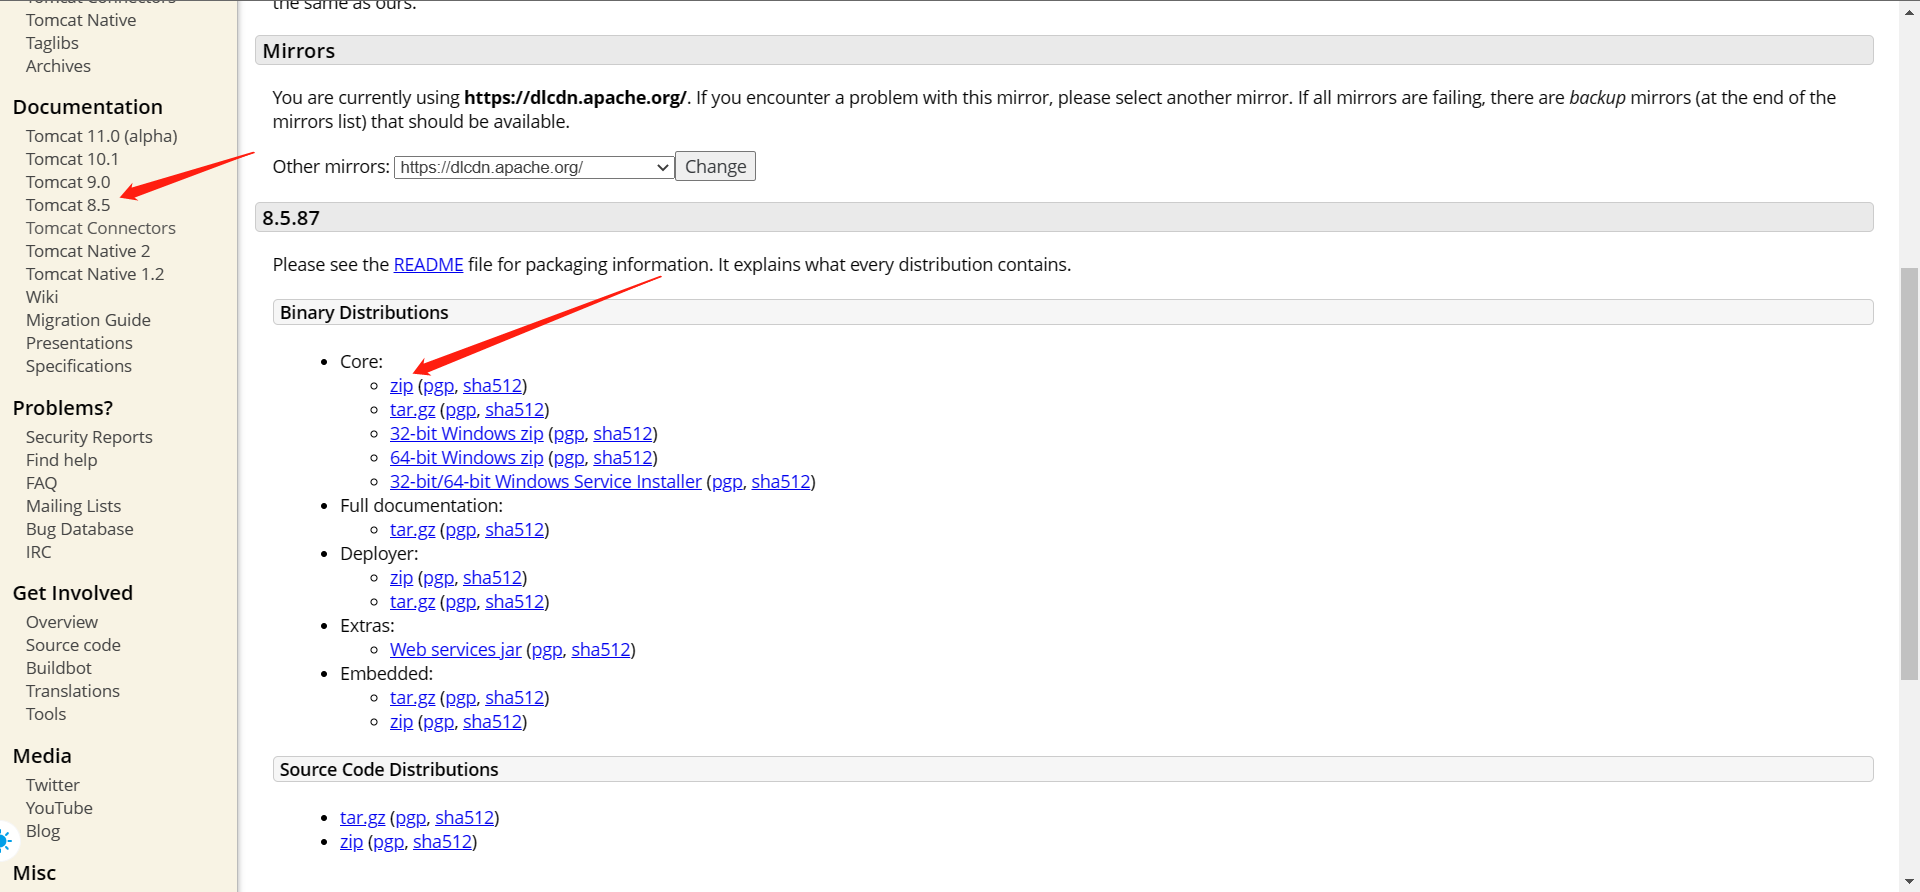Open Mailing Lists link

tap(73, 506)
